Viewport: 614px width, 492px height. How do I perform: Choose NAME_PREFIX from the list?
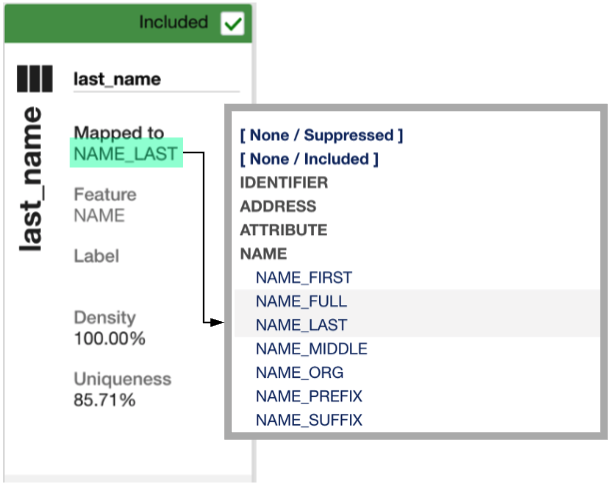(x=309, y=396)
